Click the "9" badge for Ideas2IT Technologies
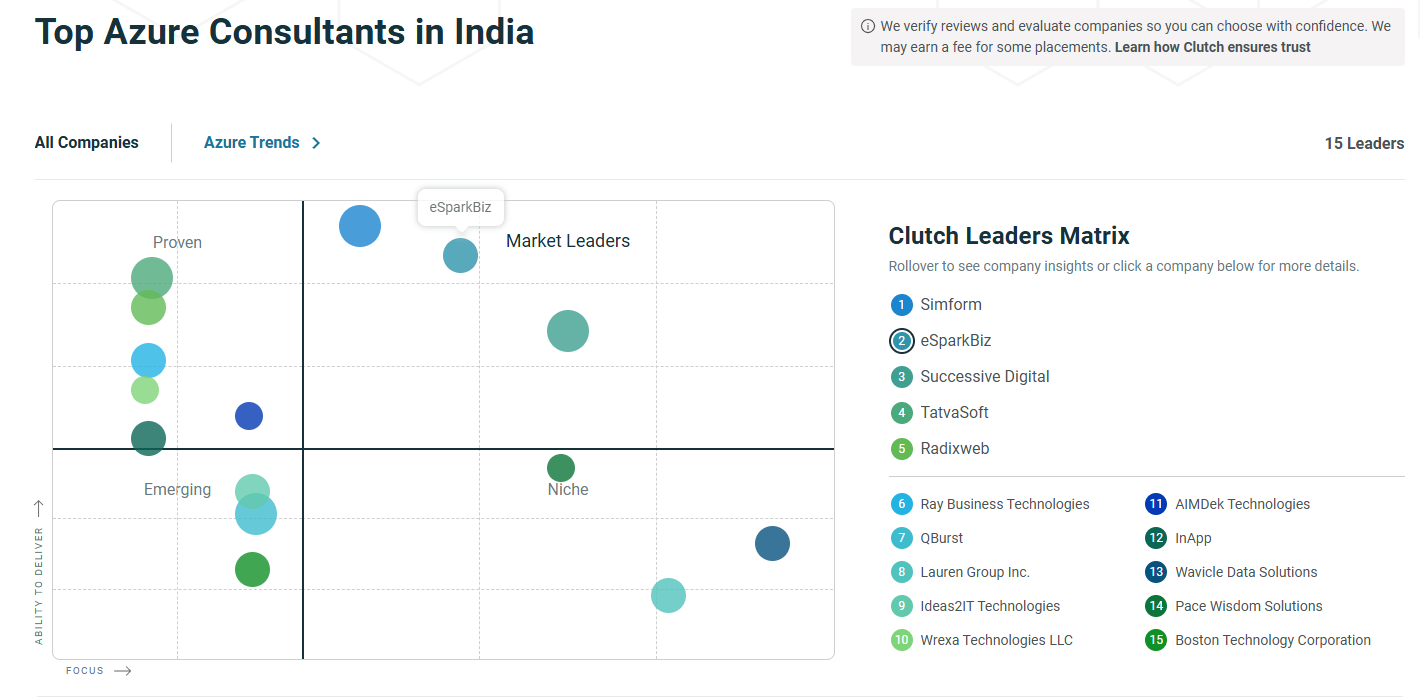Image resolution: width=1423 pixels, height=697 pixels. [901, 605]
